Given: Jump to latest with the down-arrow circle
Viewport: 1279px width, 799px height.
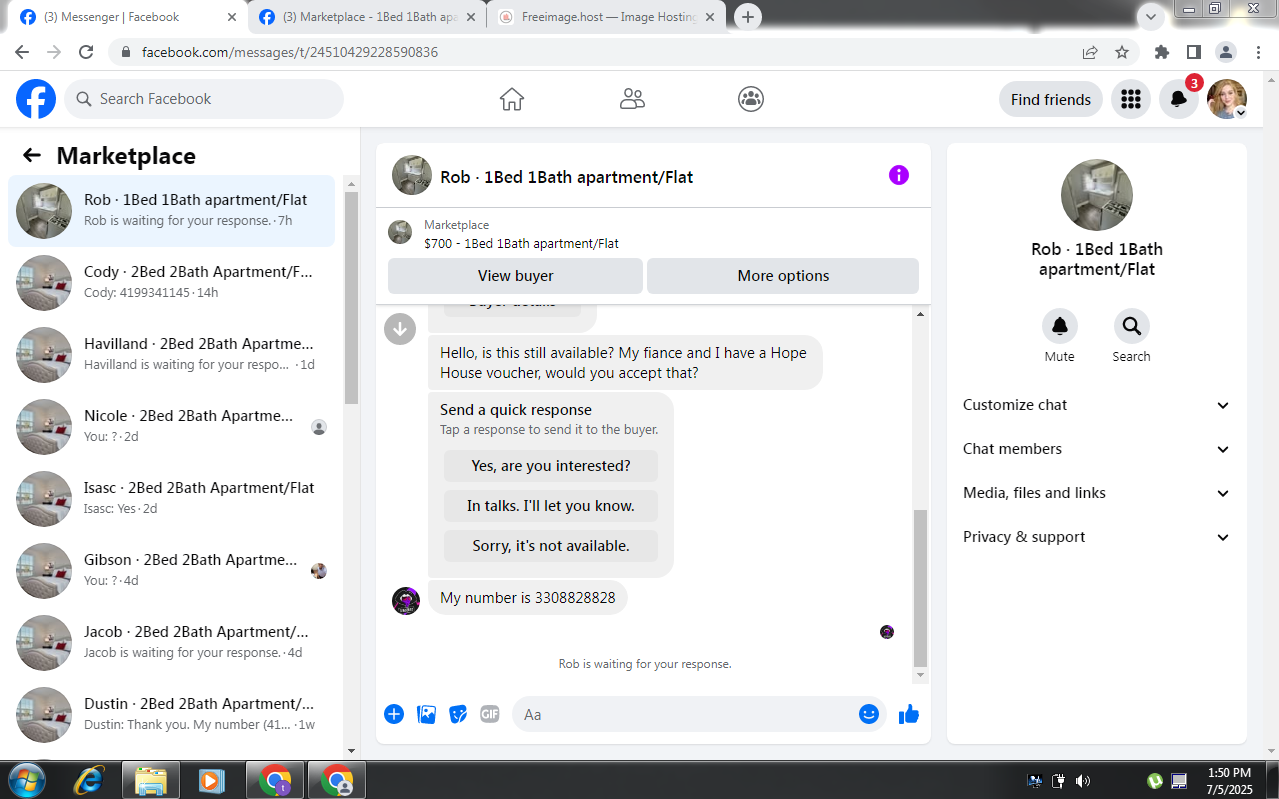Looking at the screenshot, I should click(x=400, y=328).
